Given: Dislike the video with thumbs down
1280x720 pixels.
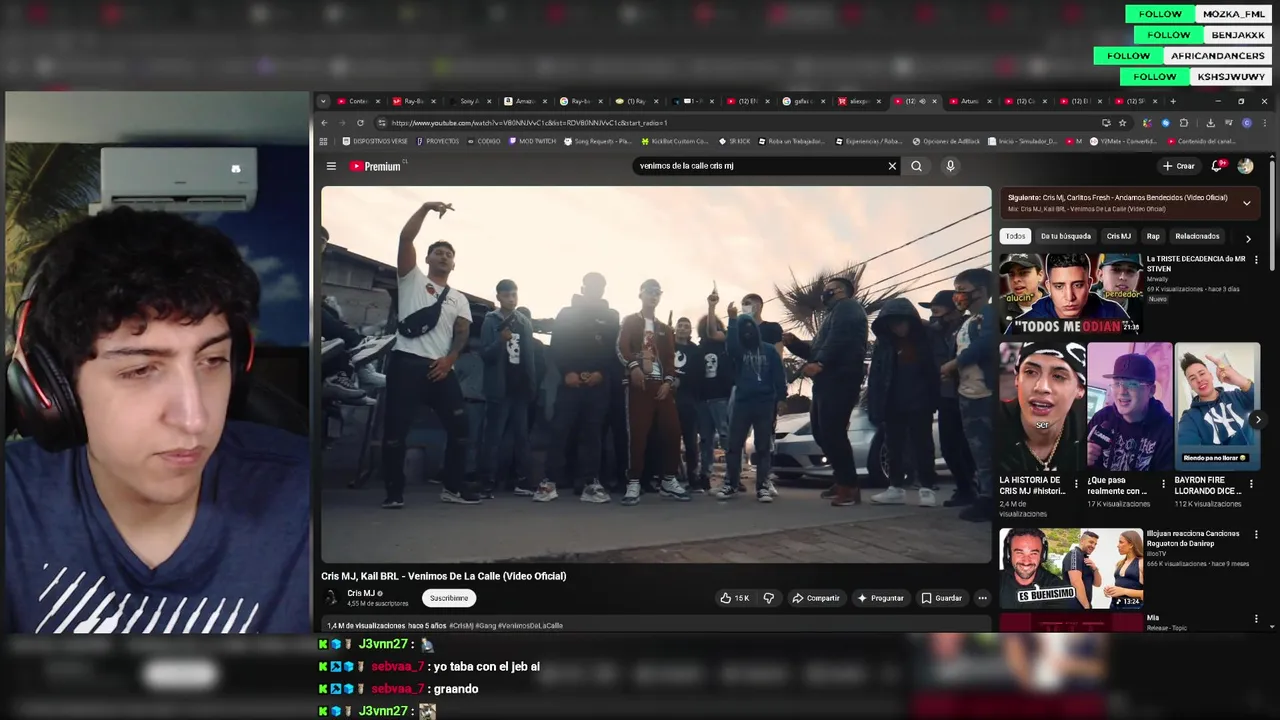Looking at the screenshot, I should click(768, 598).
